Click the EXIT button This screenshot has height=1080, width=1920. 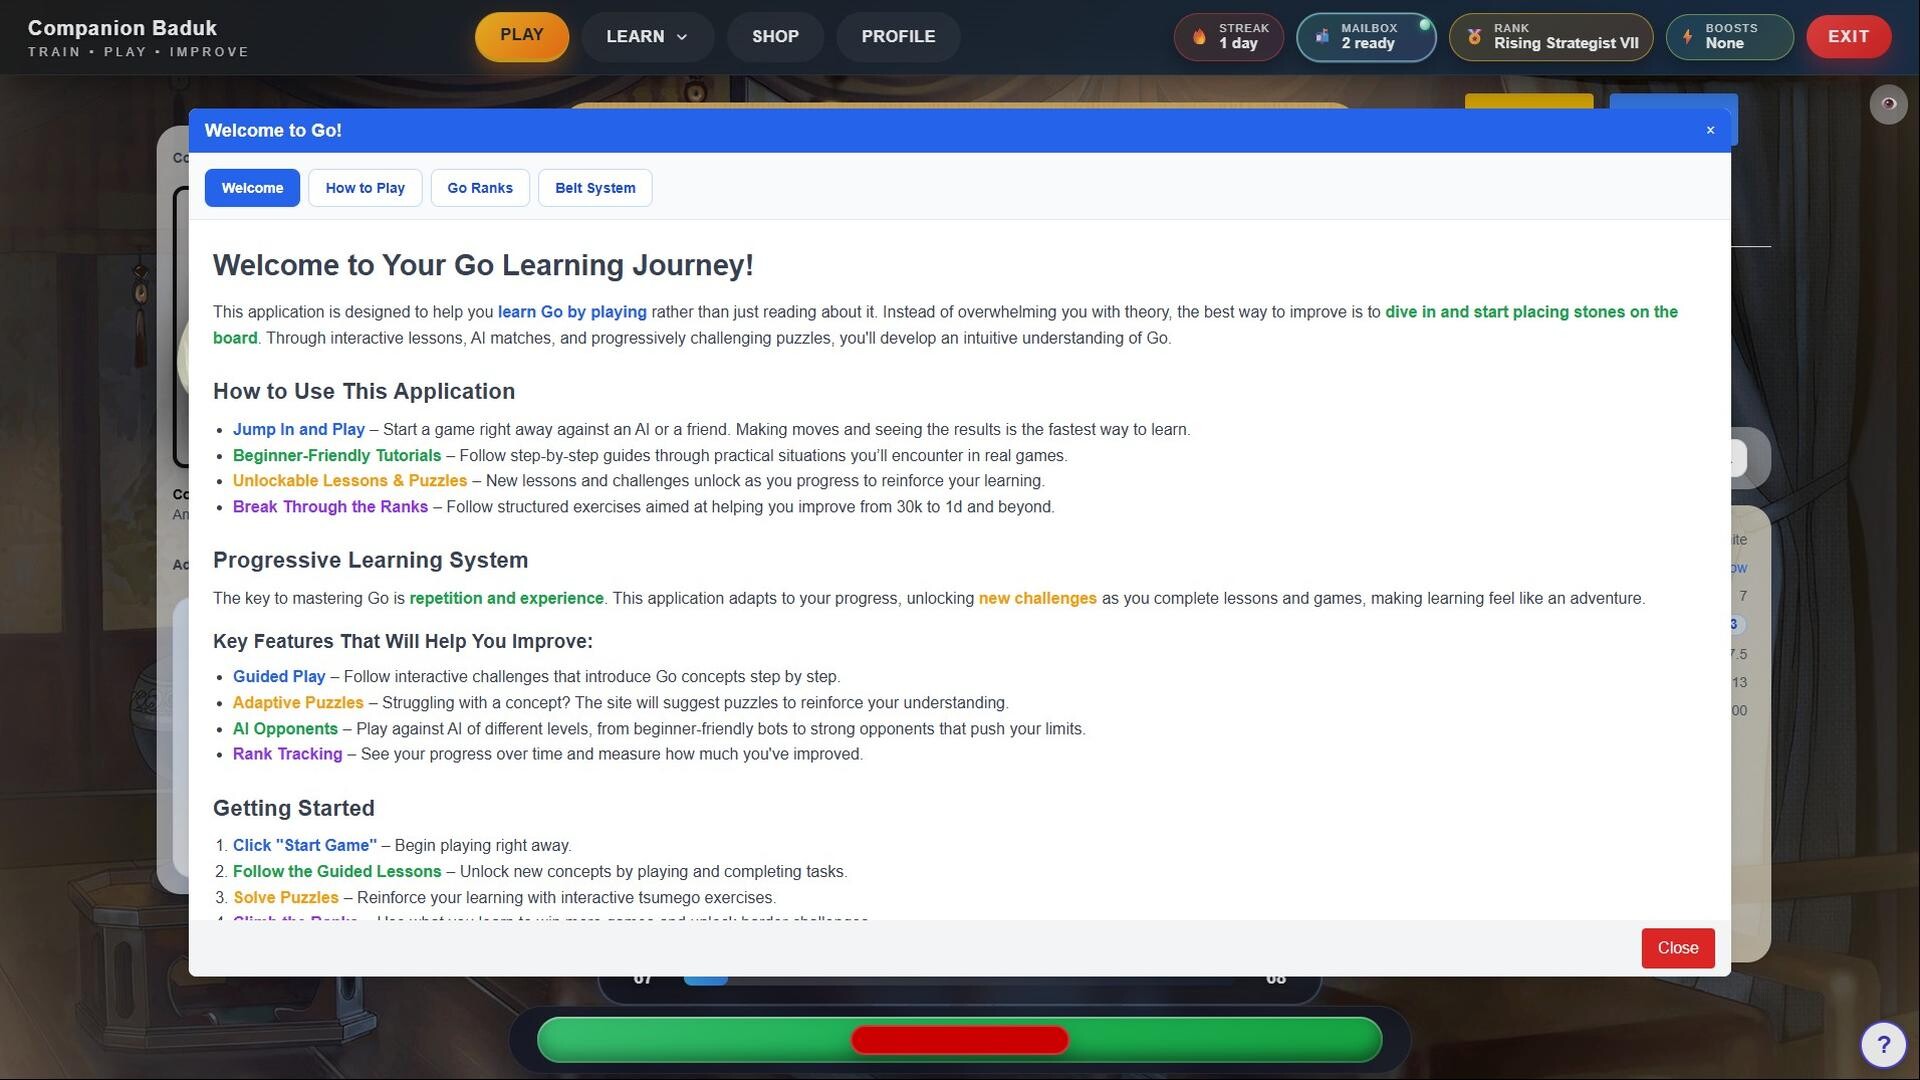[1848, 37]
